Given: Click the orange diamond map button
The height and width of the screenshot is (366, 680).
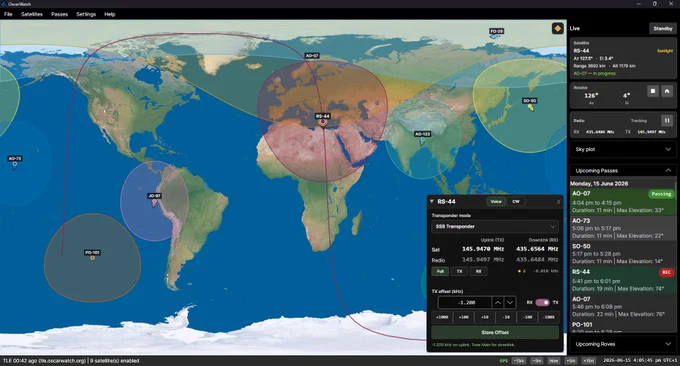Looking at the screenshot, I should (x=557, y=29).
